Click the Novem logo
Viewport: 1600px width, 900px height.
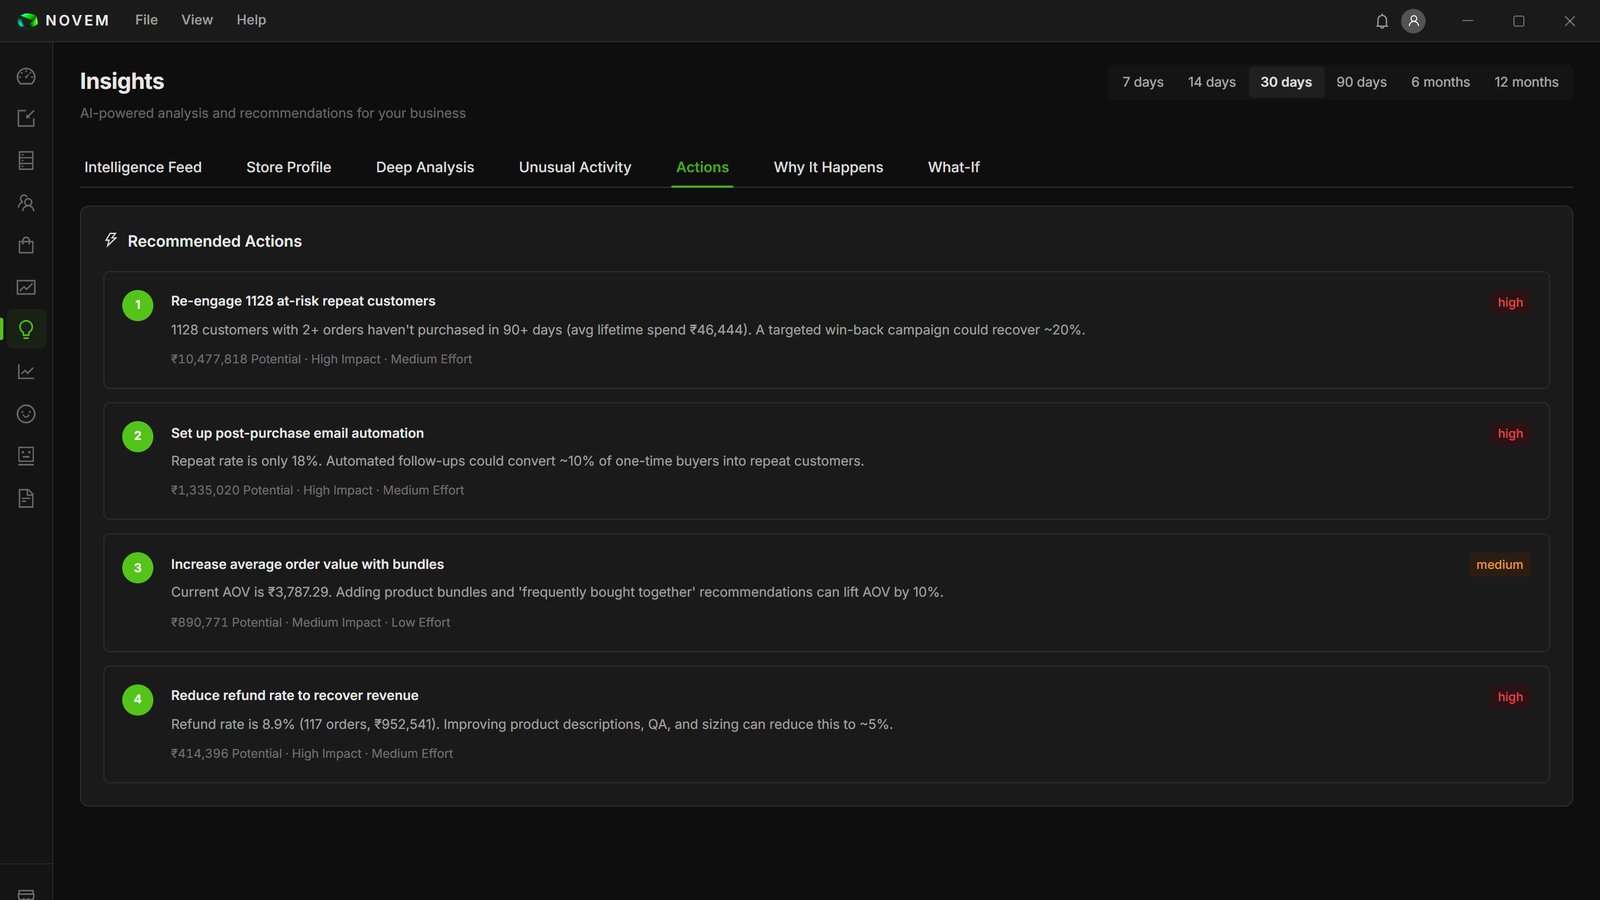pos(63,20)
